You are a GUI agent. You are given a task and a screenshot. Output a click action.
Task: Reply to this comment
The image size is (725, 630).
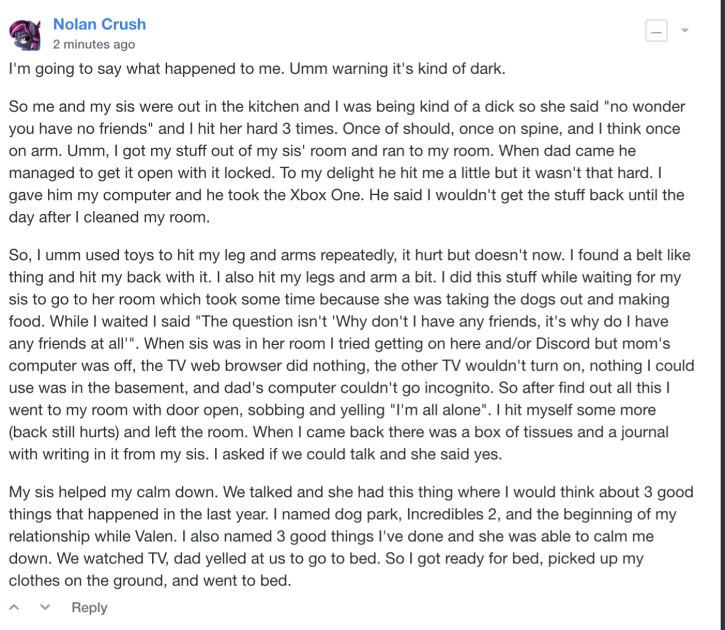point(89,607)
